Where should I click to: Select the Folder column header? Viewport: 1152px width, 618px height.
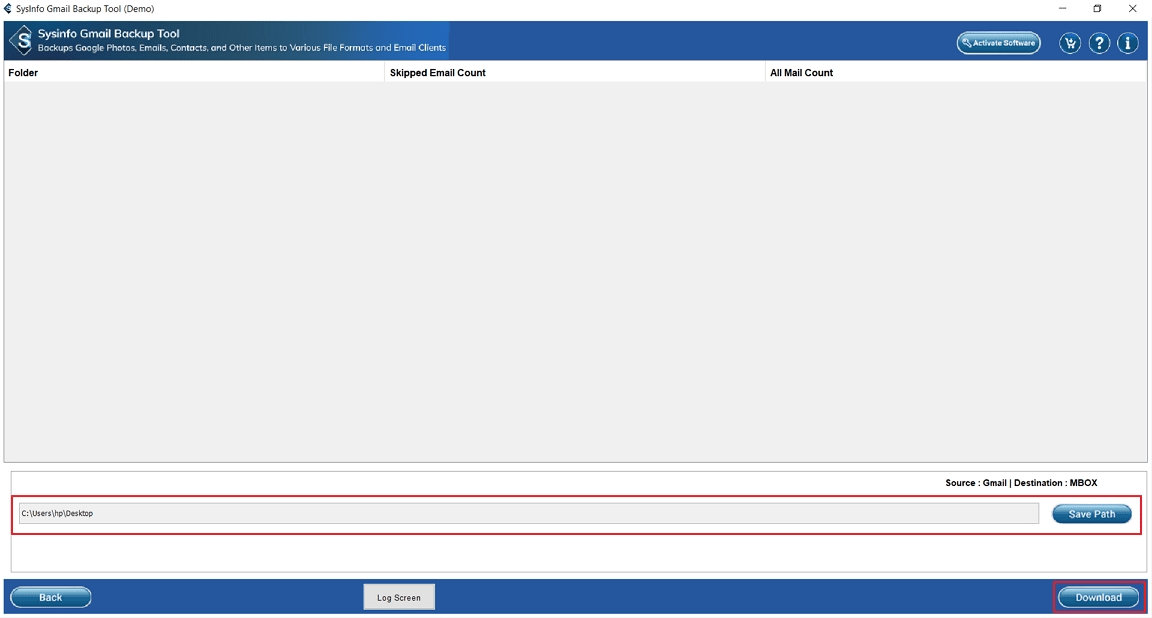pos(194,73)
